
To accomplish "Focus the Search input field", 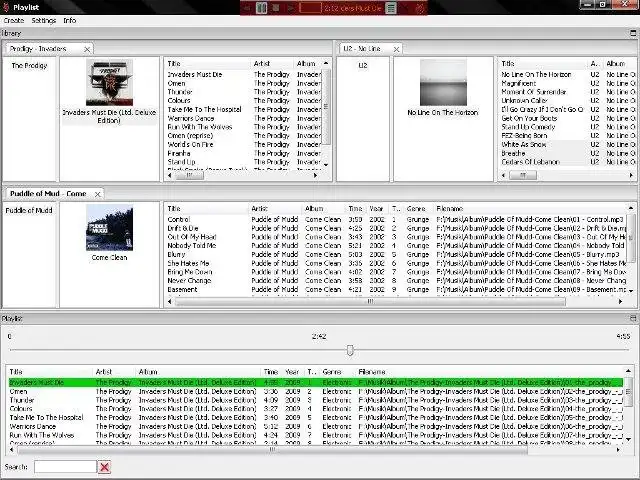I will [x=65, y=467].
